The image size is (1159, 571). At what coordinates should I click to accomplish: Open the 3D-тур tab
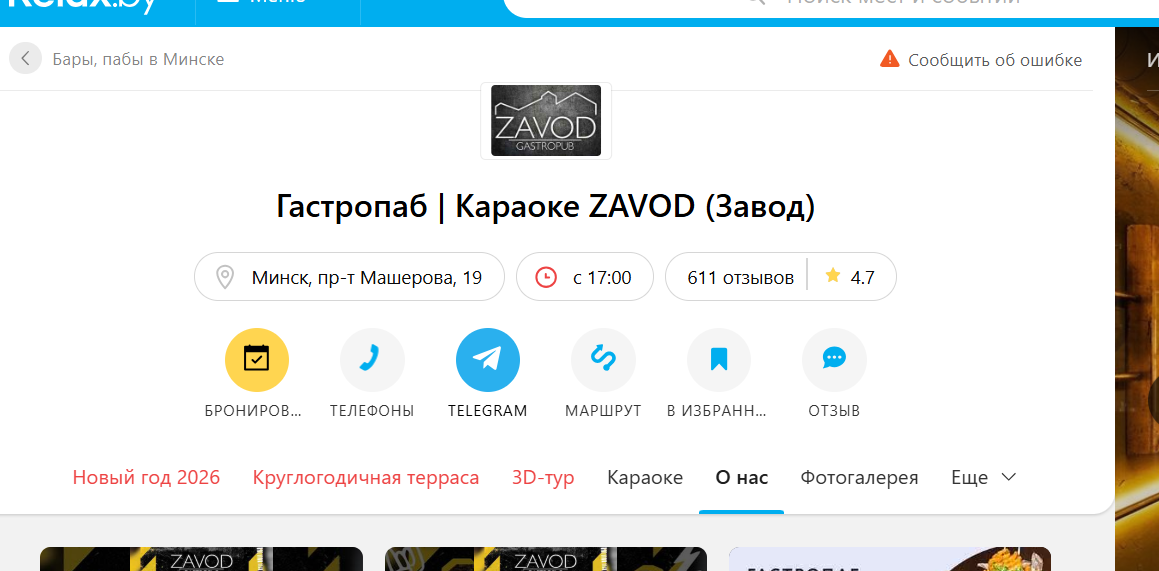pyautogui.click(x=543, y=477)
